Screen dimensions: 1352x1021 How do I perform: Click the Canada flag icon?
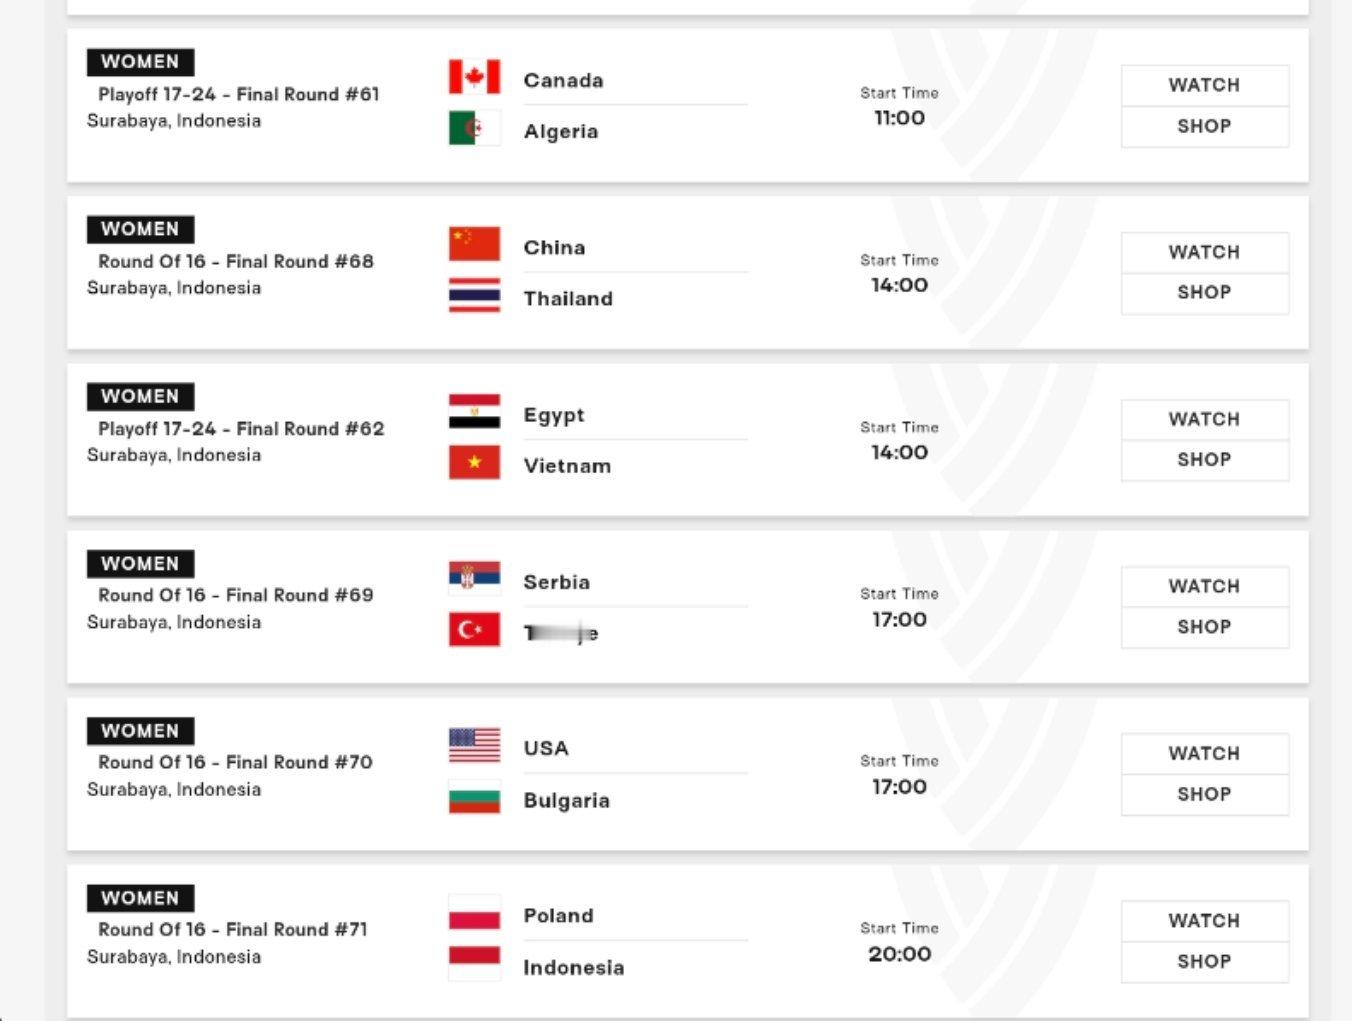(474, 77)
